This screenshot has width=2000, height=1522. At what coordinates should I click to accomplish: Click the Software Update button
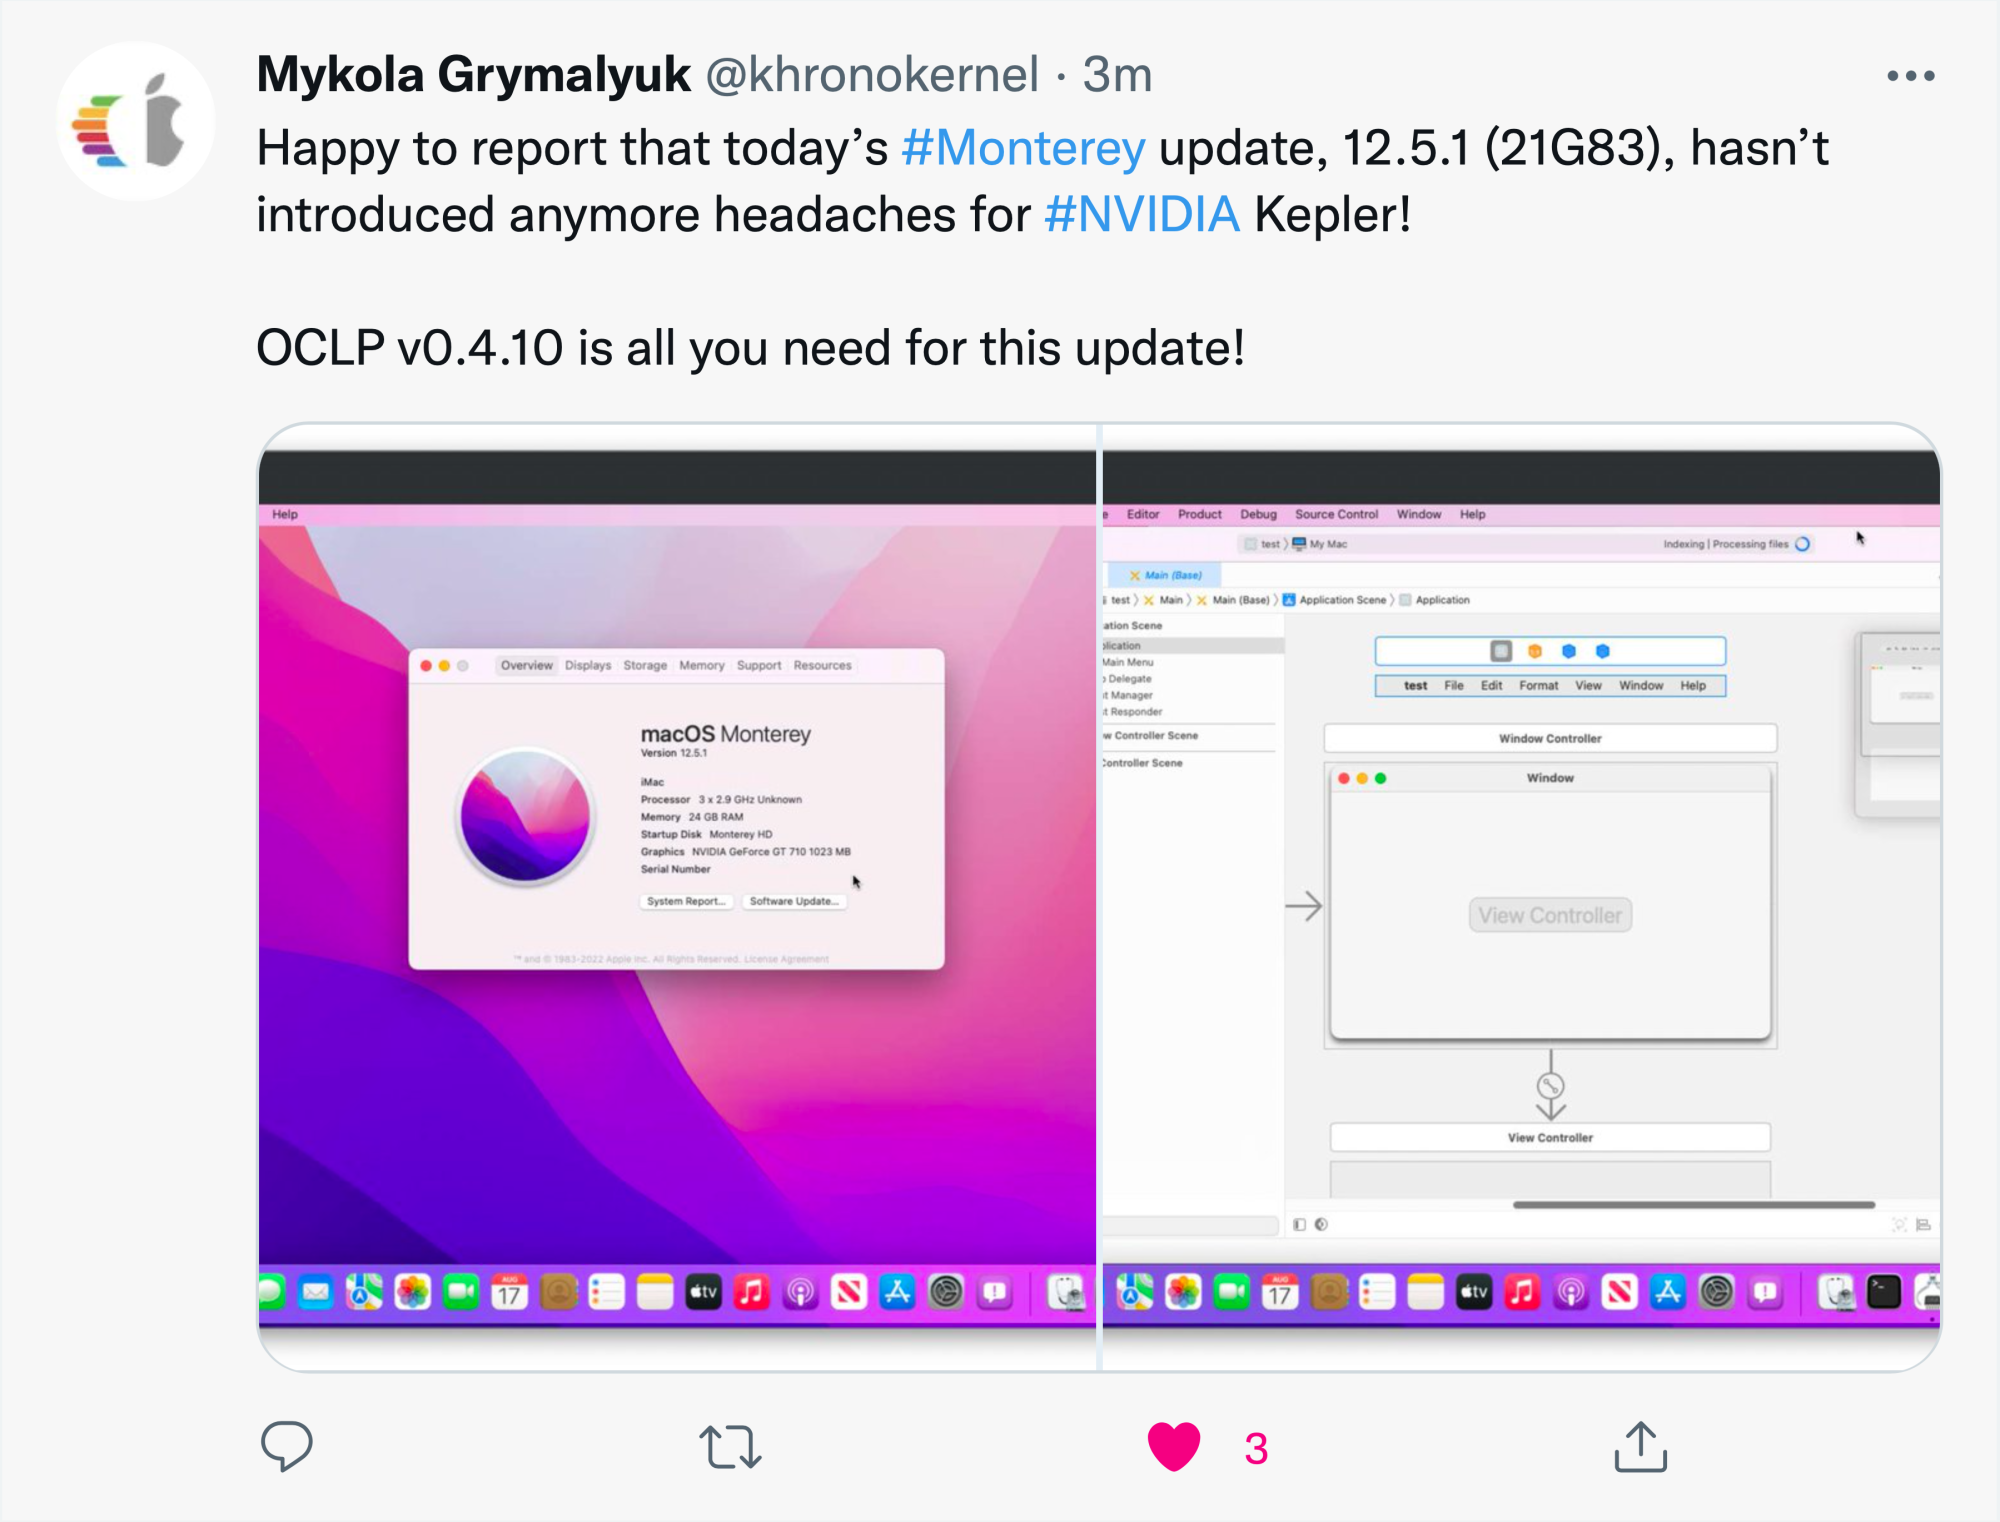click(x=795, y=901)
